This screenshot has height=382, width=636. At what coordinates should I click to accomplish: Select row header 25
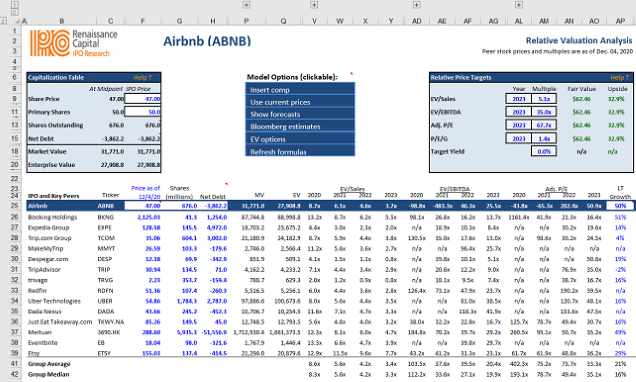point(15,206)
